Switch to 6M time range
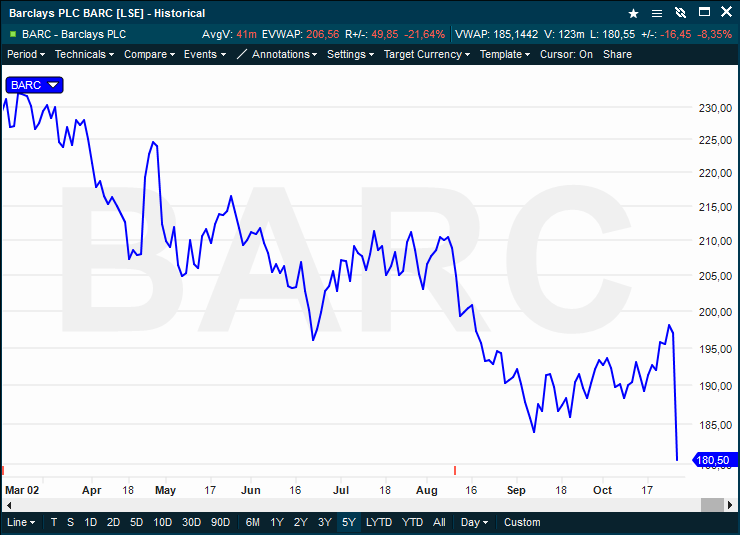Image resolution: width=740 pixels, height=535 pixels. (x=253, y=522)
